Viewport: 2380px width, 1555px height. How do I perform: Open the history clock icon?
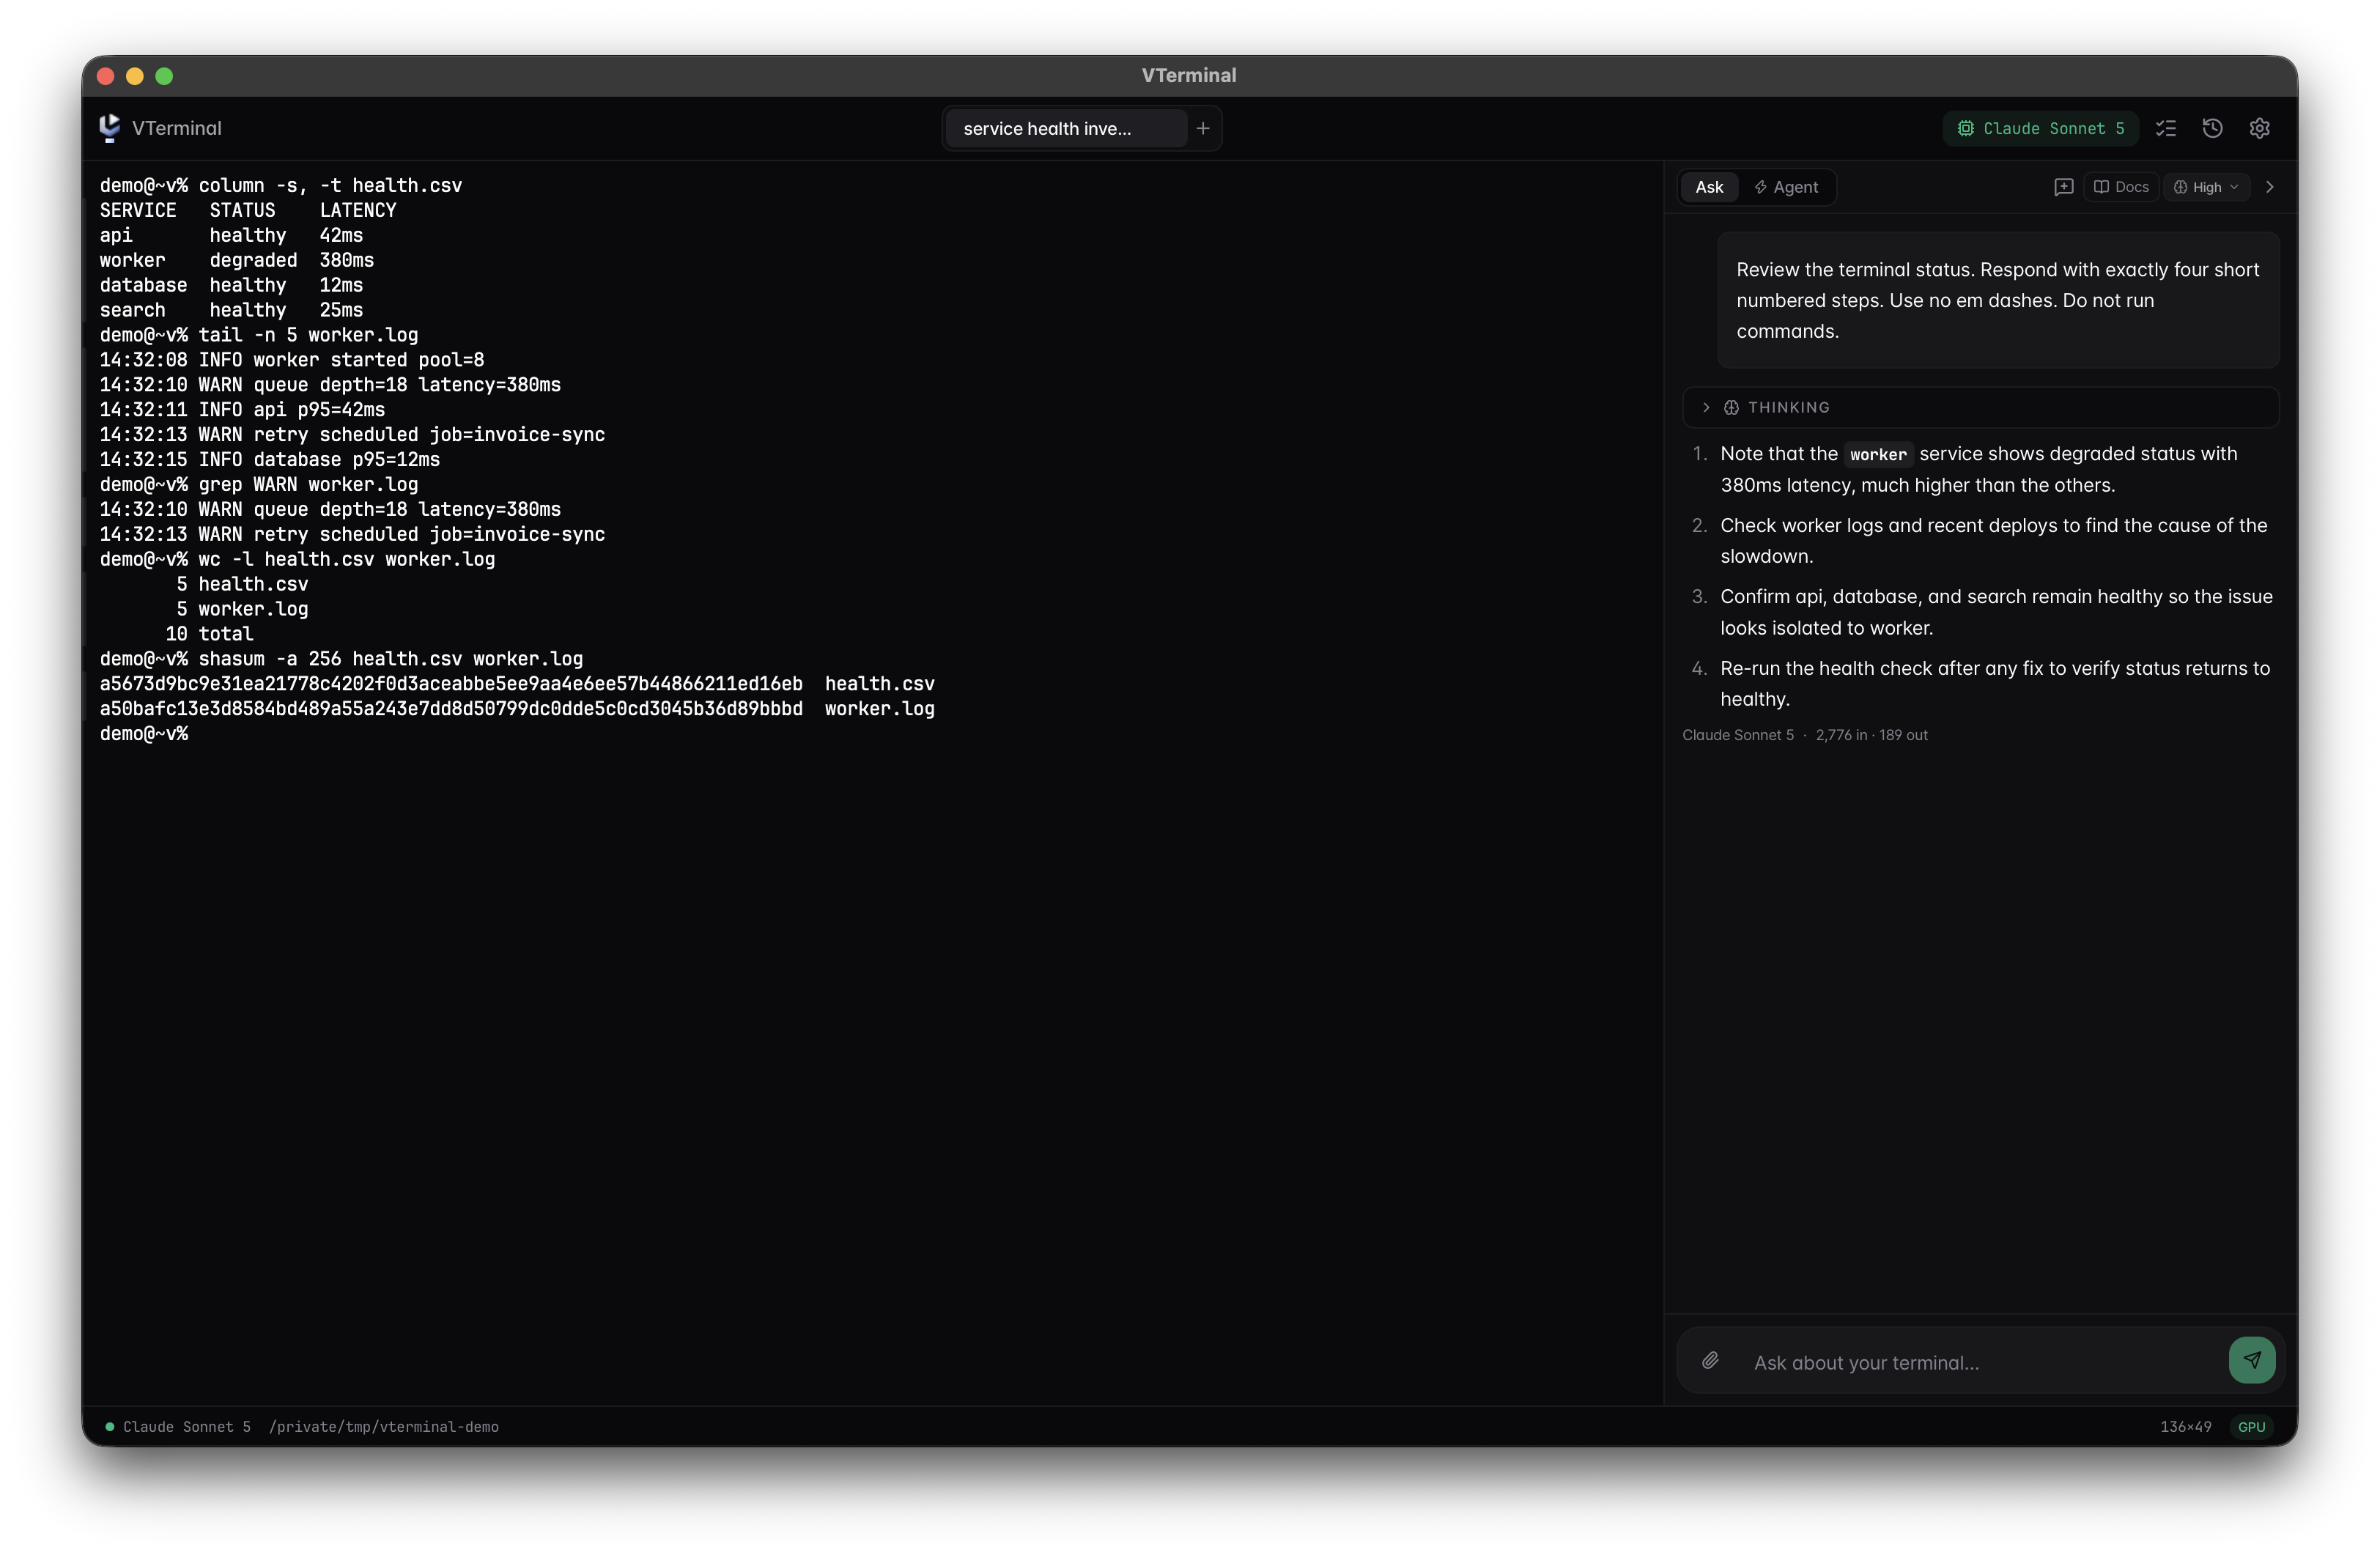pyautogui.click(x=2213, y=128)
